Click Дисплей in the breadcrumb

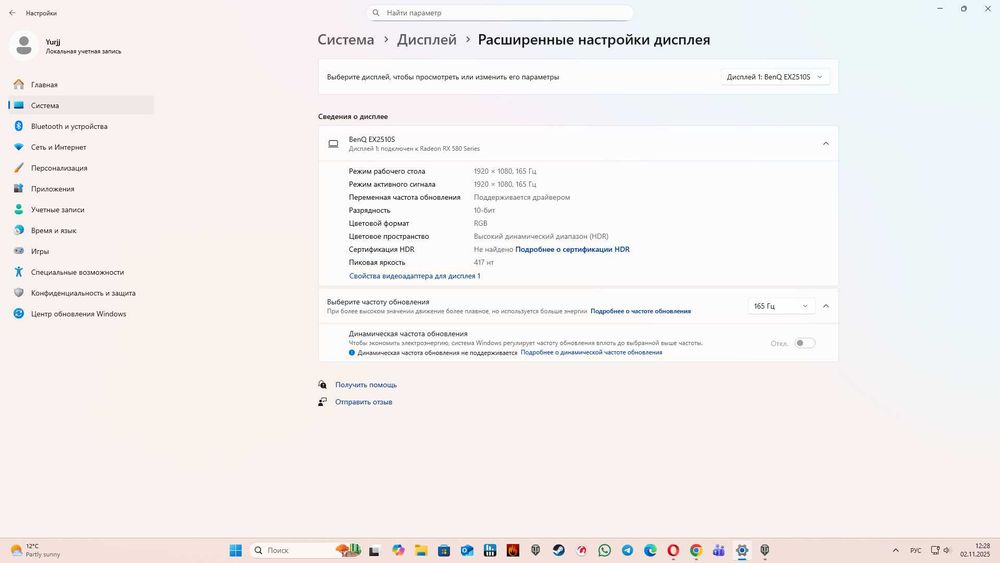click(427, 40)
